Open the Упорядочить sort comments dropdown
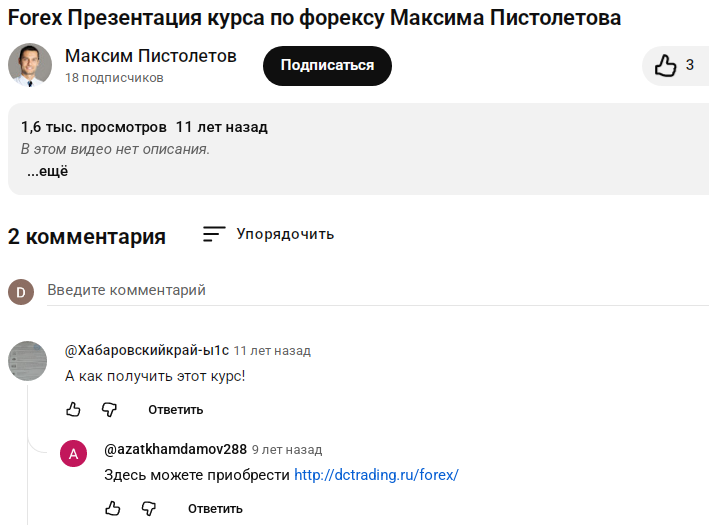709x525 pixels. tap(285, 234)
